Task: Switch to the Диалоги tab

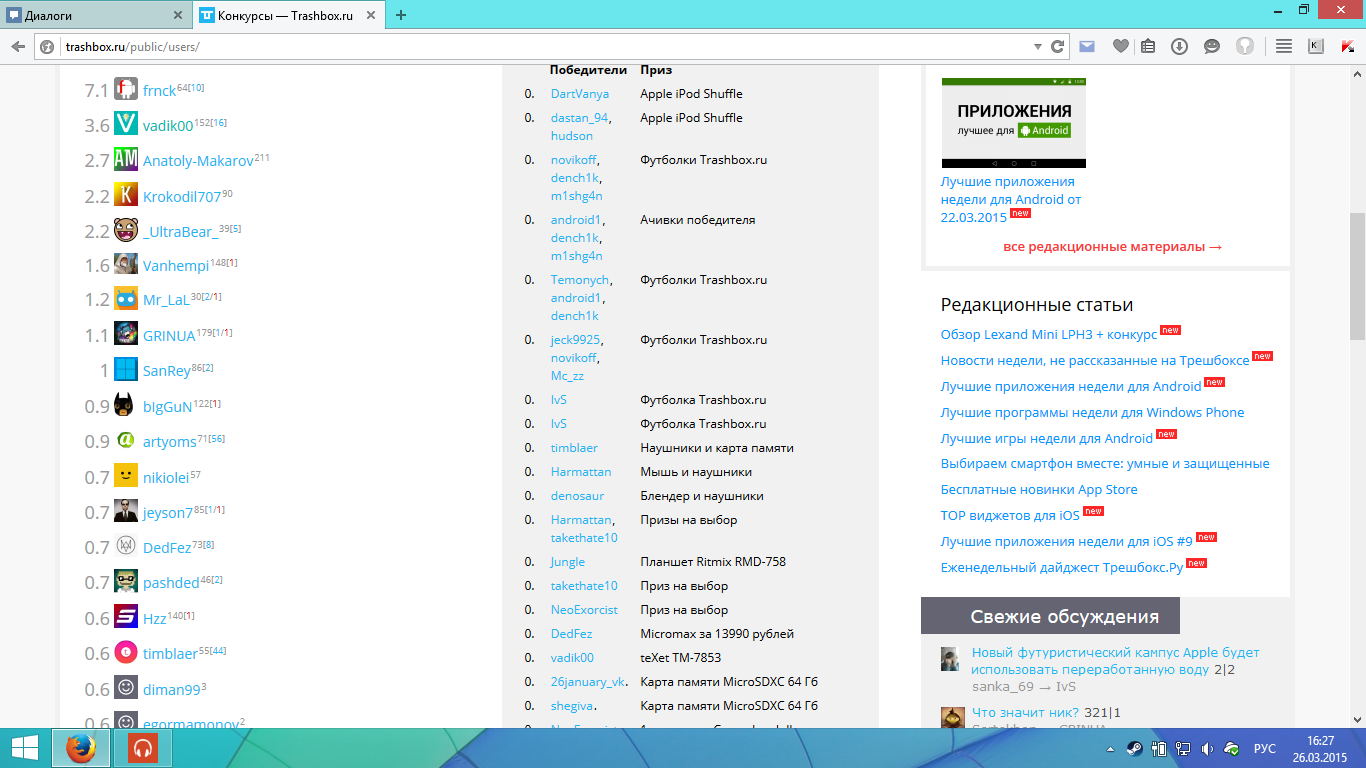Action: tap(96, 15)
